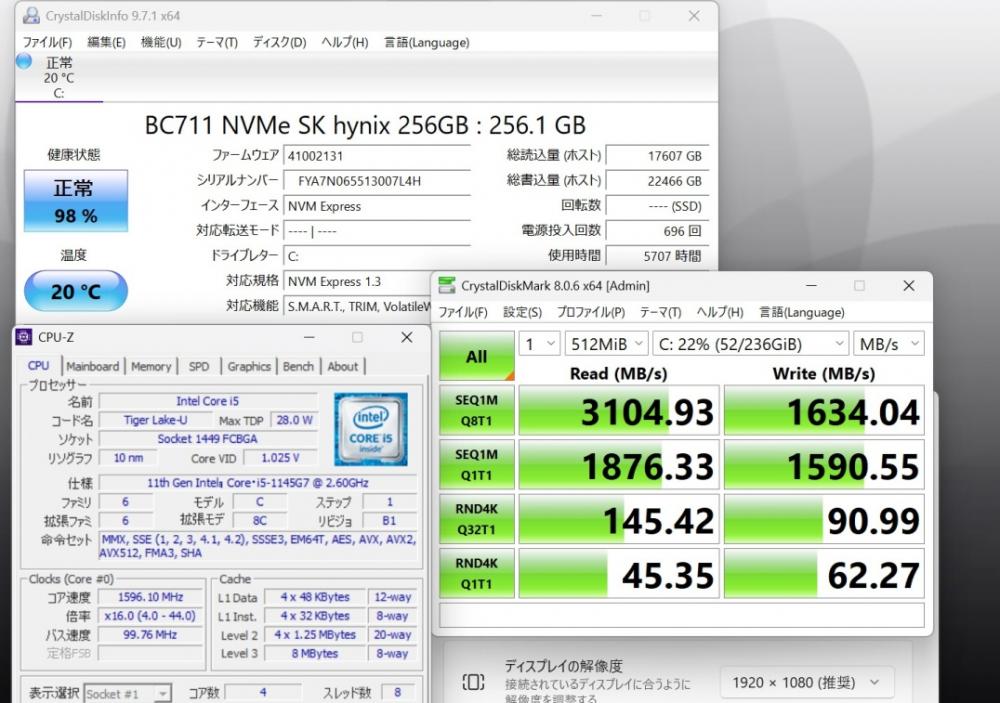This screenshot has width=1000, height=703.
Task: Click the code name value Tiger Lake-U
Action: click(156, 420)
